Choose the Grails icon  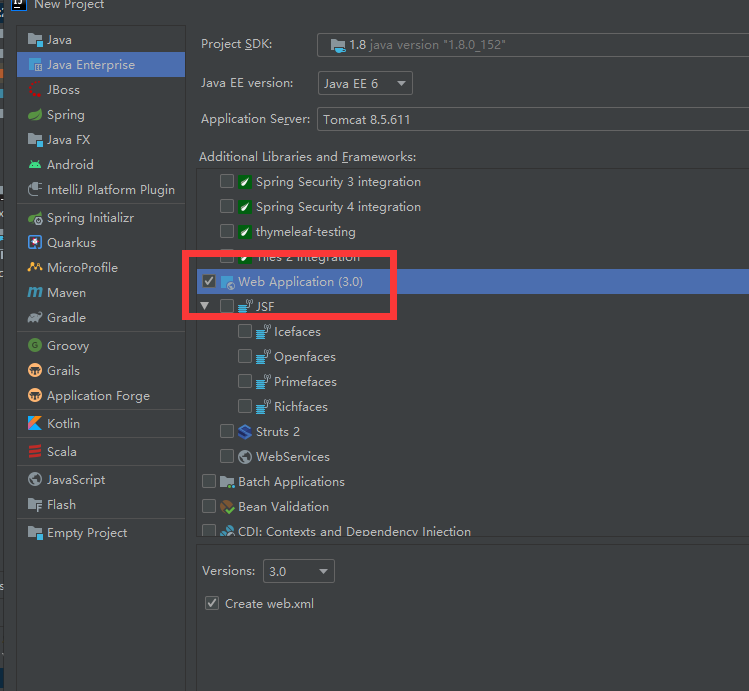point(35,370)
